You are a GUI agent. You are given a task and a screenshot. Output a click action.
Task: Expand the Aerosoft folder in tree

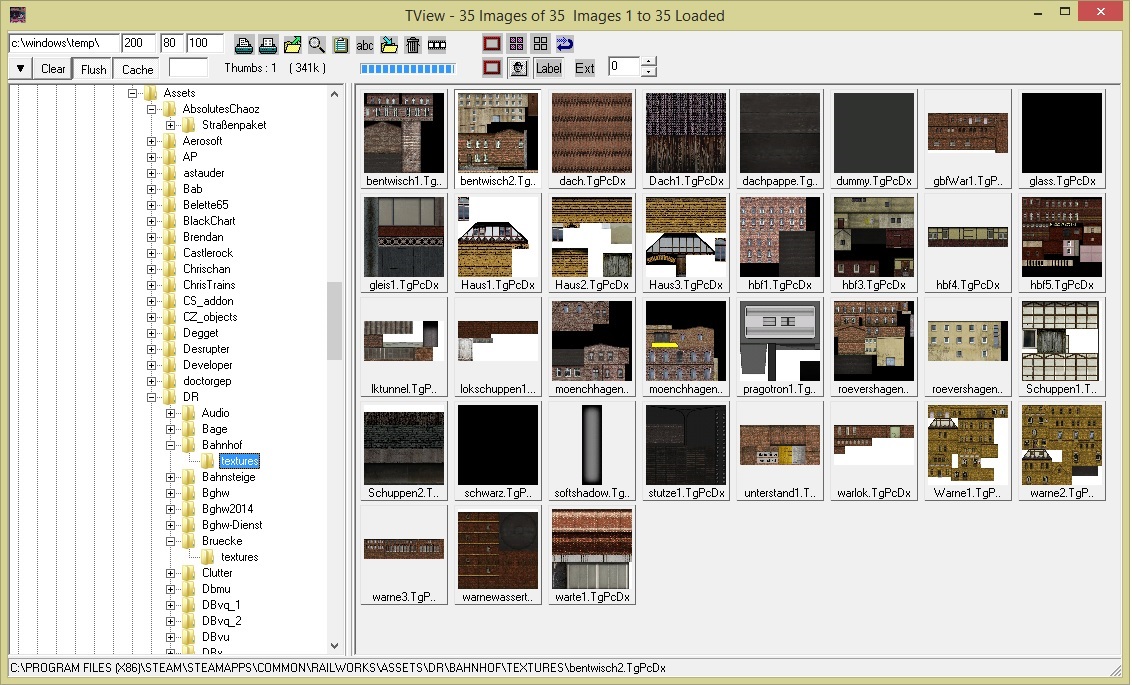click(x=152, y=141)
